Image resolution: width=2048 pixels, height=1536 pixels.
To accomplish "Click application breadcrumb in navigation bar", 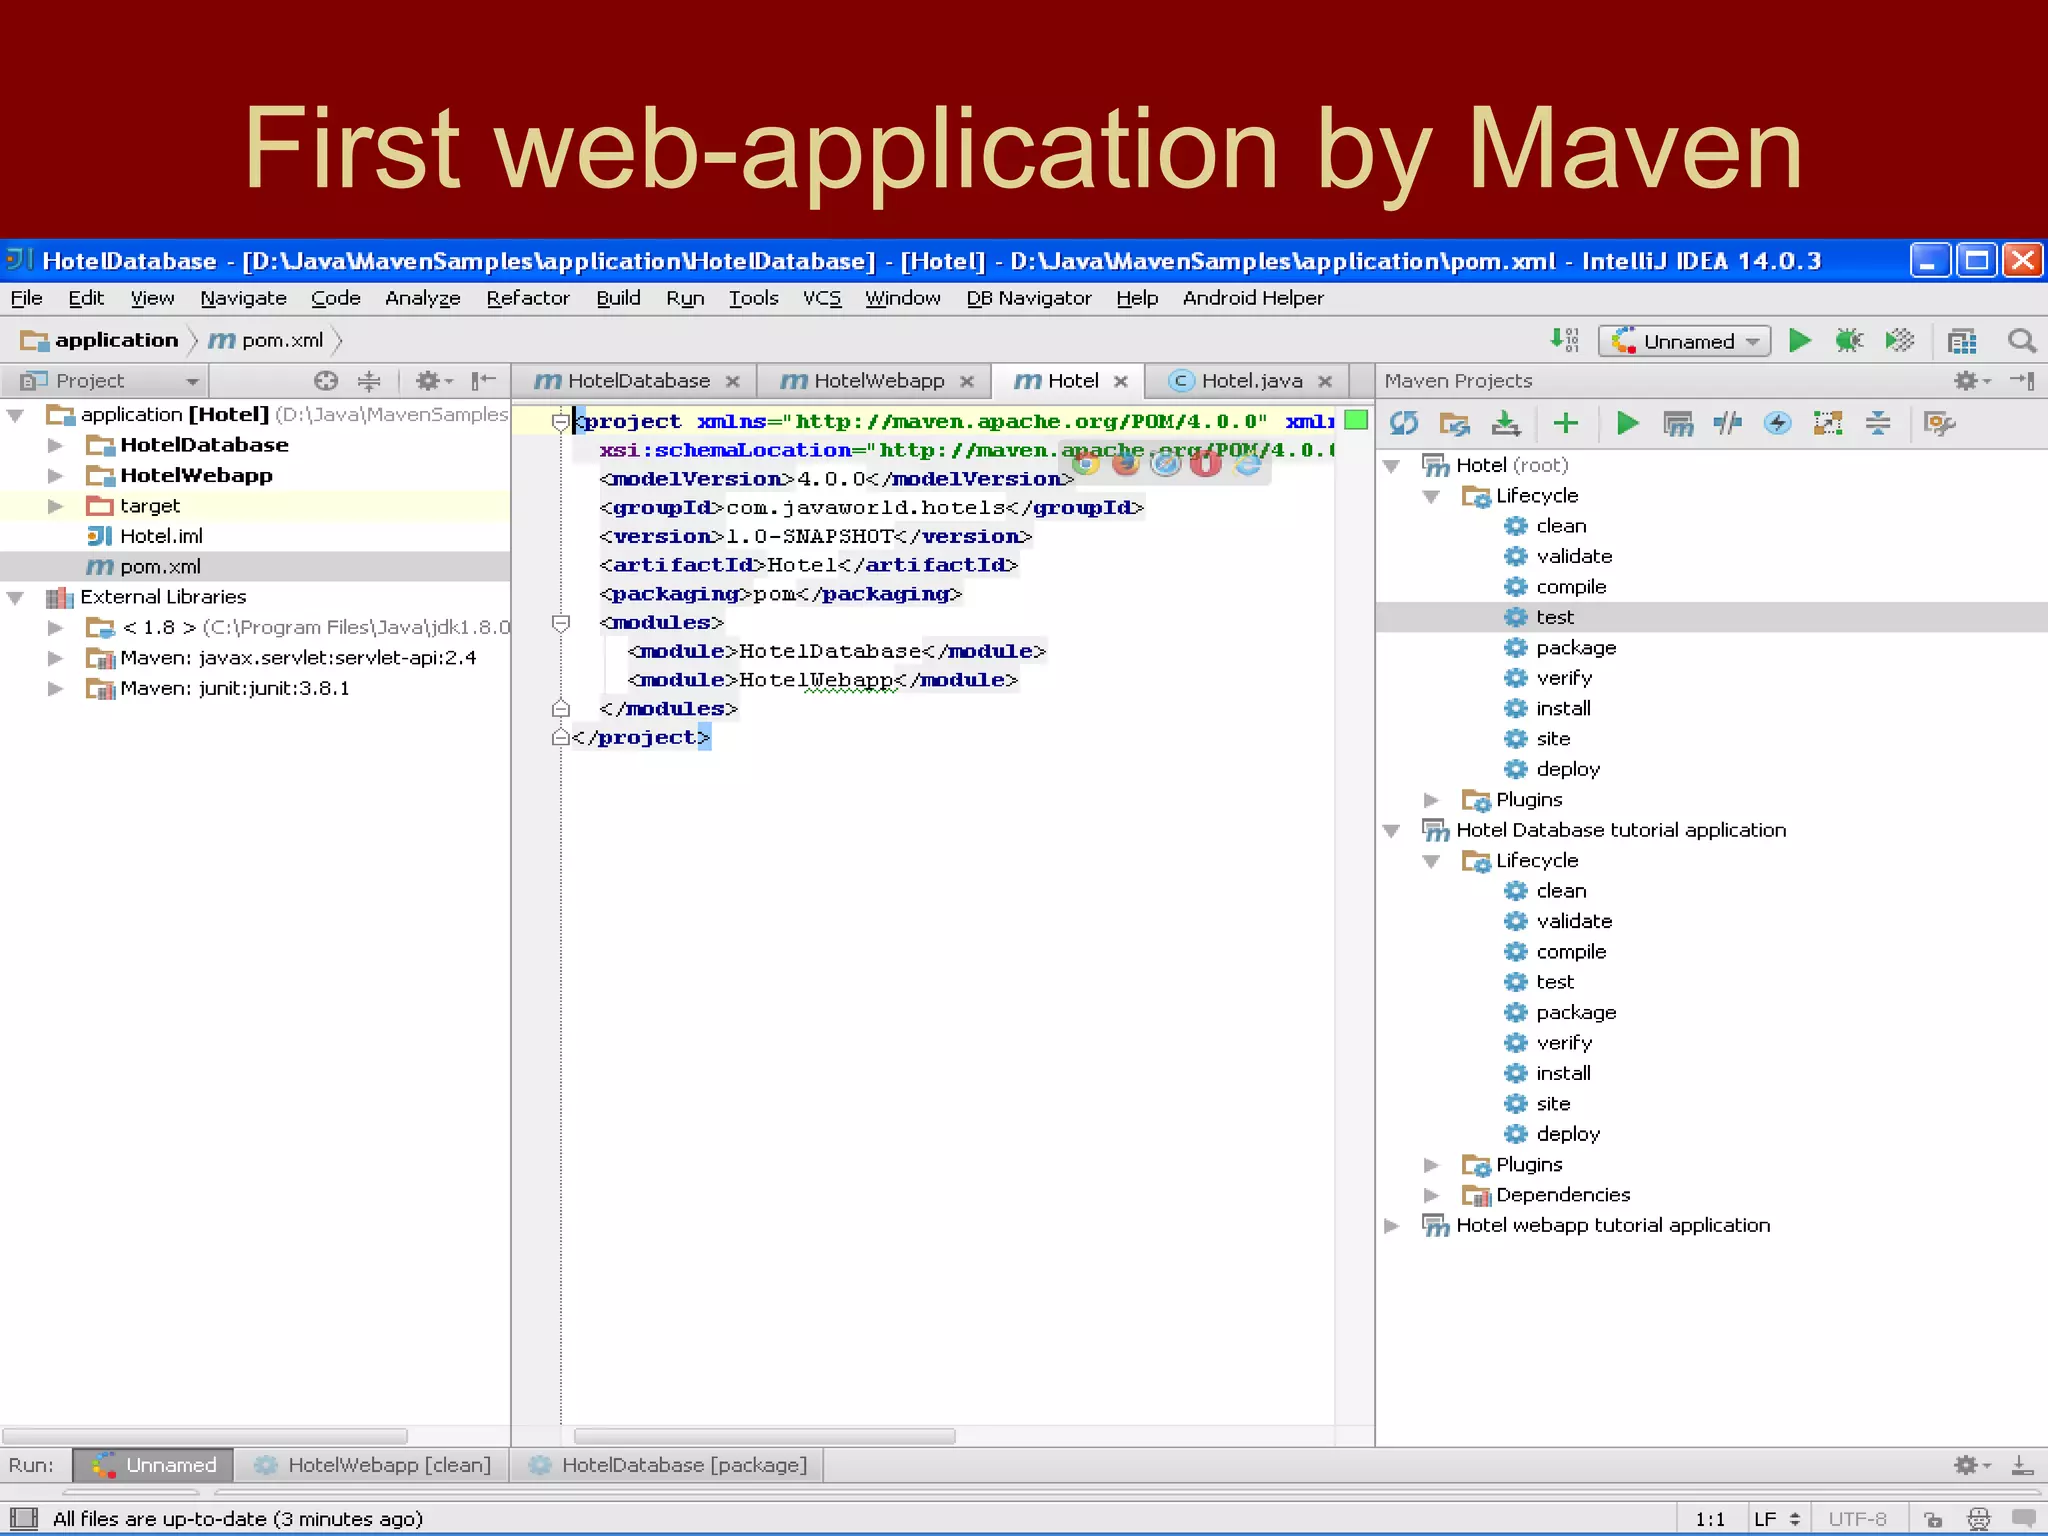I will pos(100,341).
